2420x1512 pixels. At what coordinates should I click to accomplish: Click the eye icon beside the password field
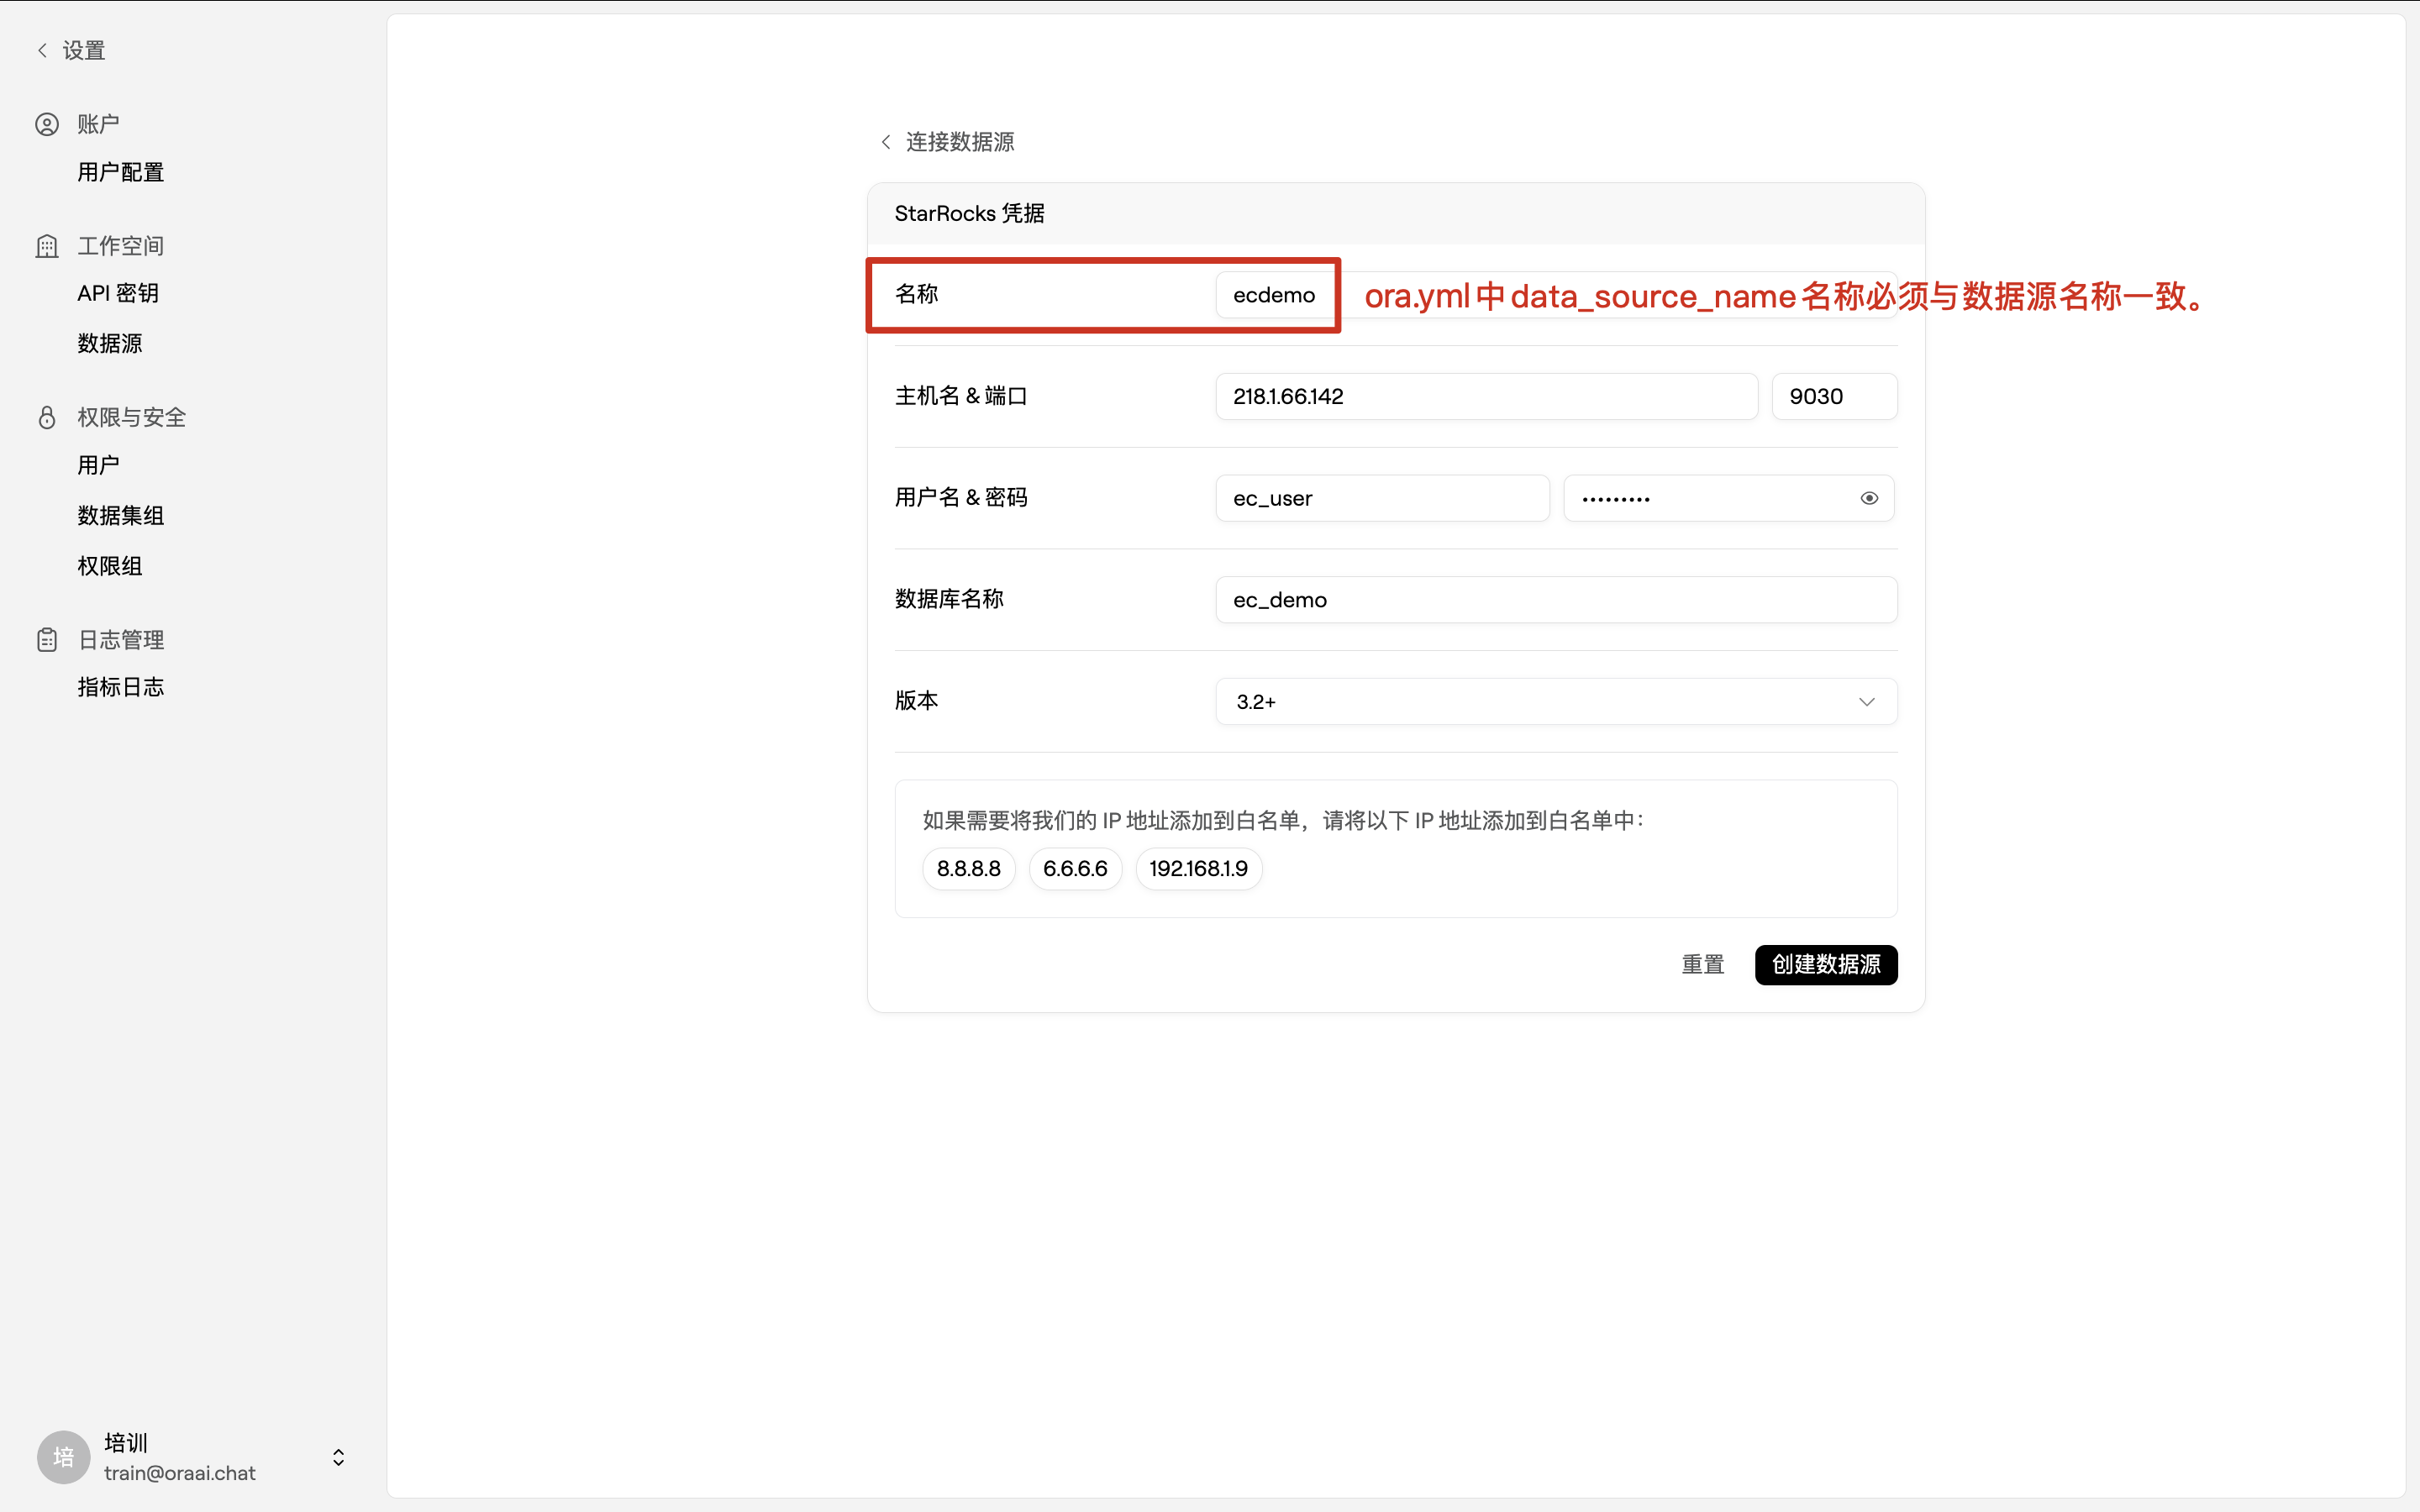click(x=1868, y=497)
